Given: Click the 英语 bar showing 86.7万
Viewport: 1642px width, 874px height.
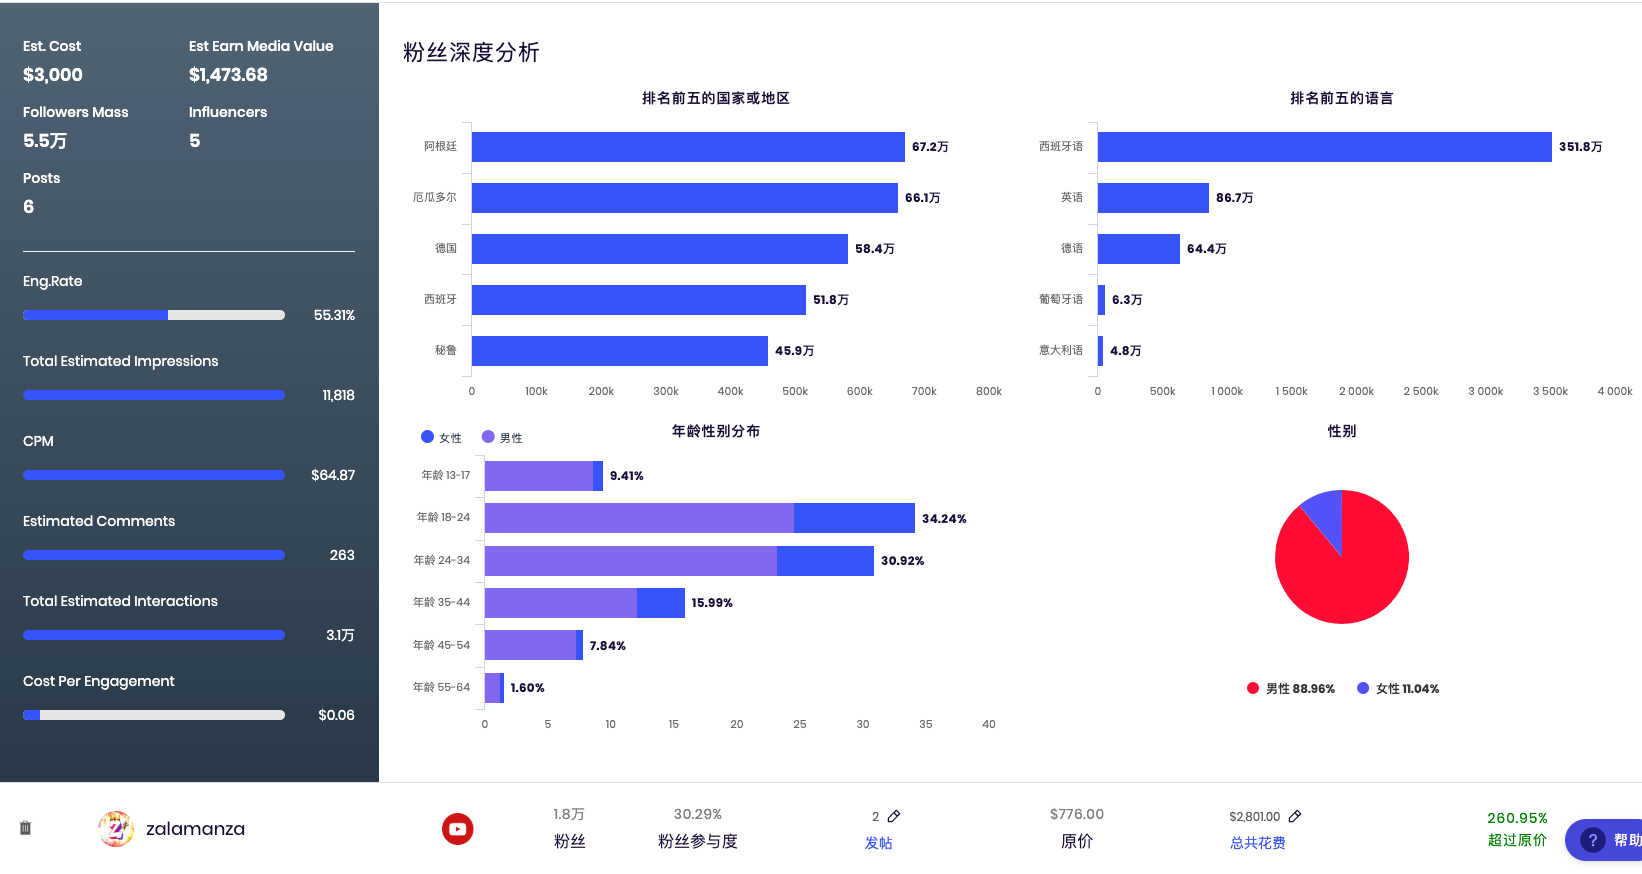Looking at the screenshot, I should coord(1153,198).
